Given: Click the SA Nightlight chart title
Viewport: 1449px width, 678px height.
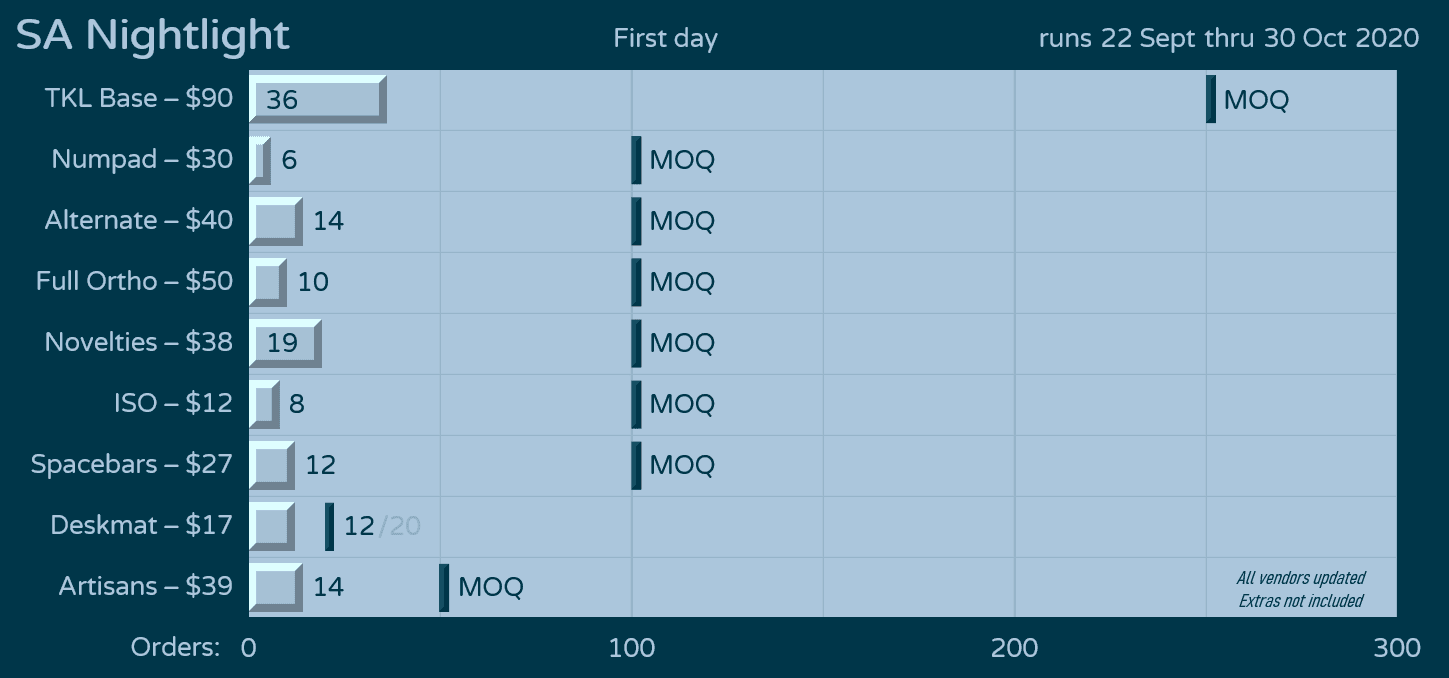Looking at the screenshot, I should [153, 36].
